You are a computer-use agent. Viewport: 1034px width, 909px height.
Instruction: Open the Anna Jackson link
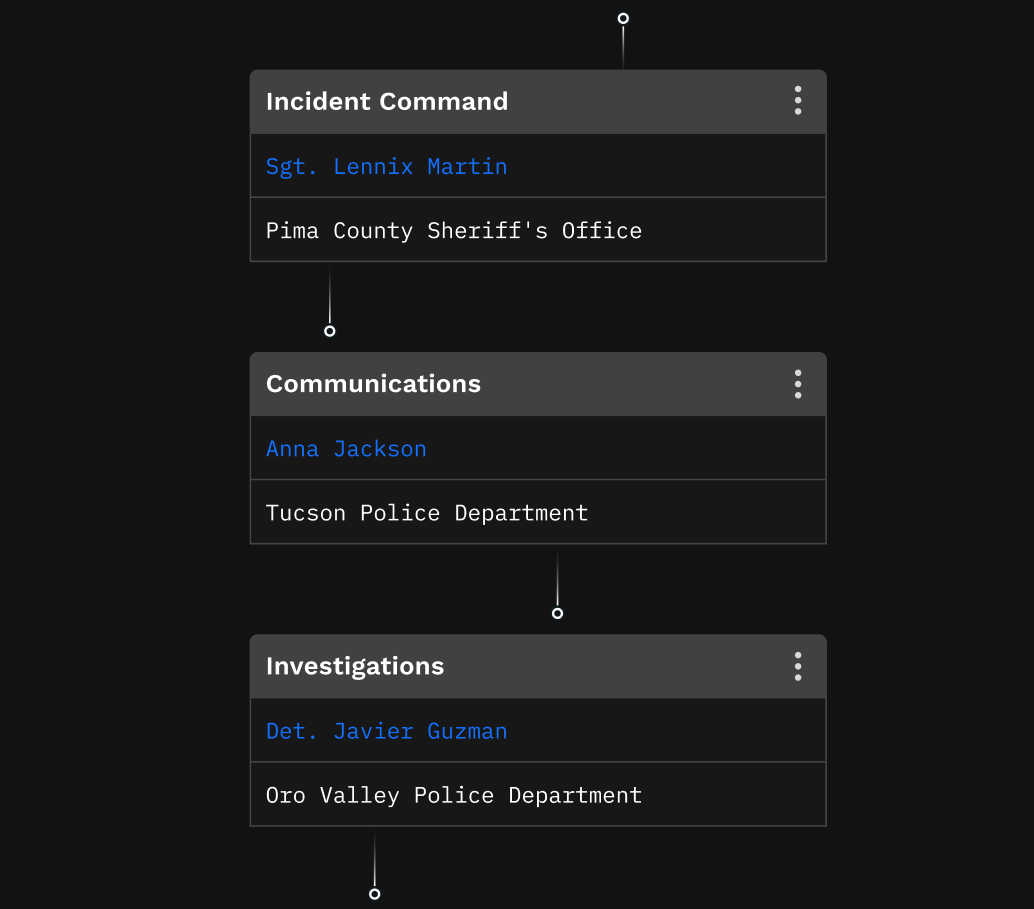pos(346,449)
